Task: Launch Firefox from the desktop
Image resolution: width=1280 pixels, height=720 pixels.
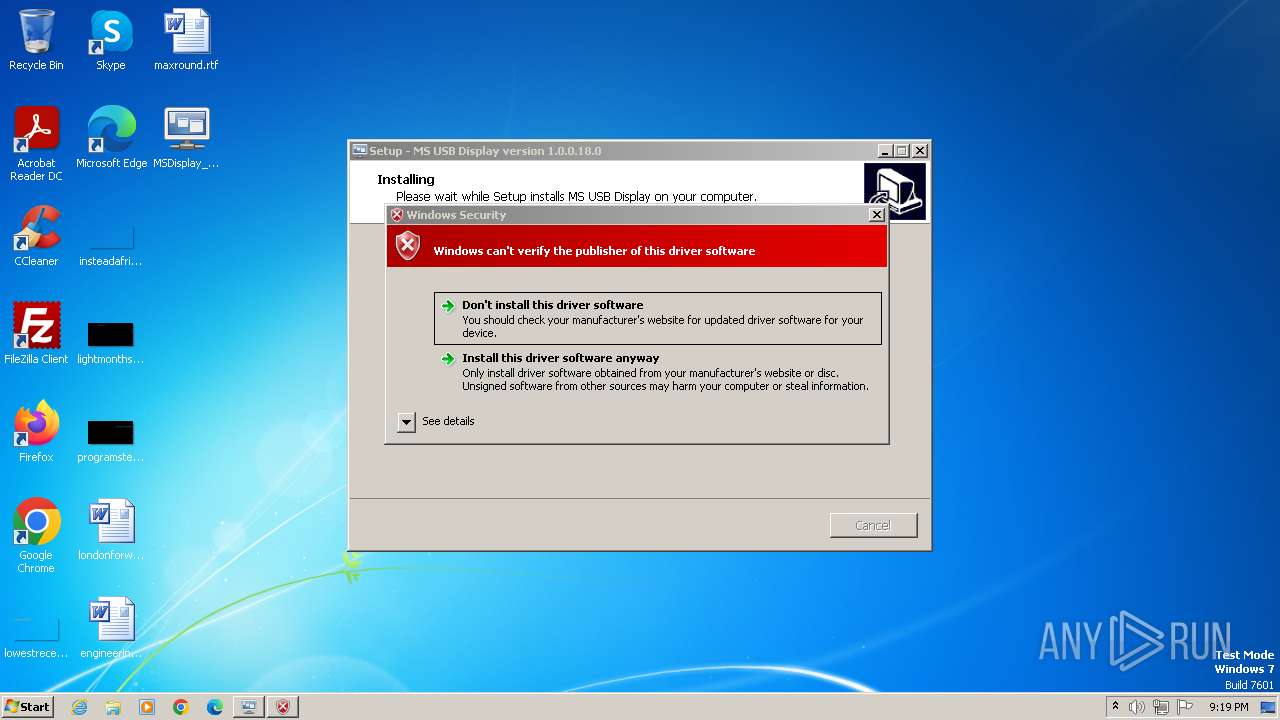Action: pyautogui.click(x=36, y=432)
